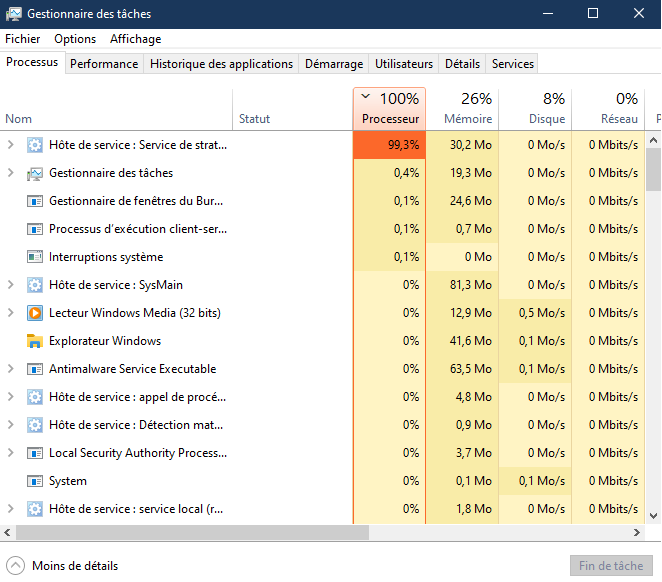Image resolution: width=662 pixels, height=582 pixels.
Task: Switch to the Détails tab
Action: 462,64
